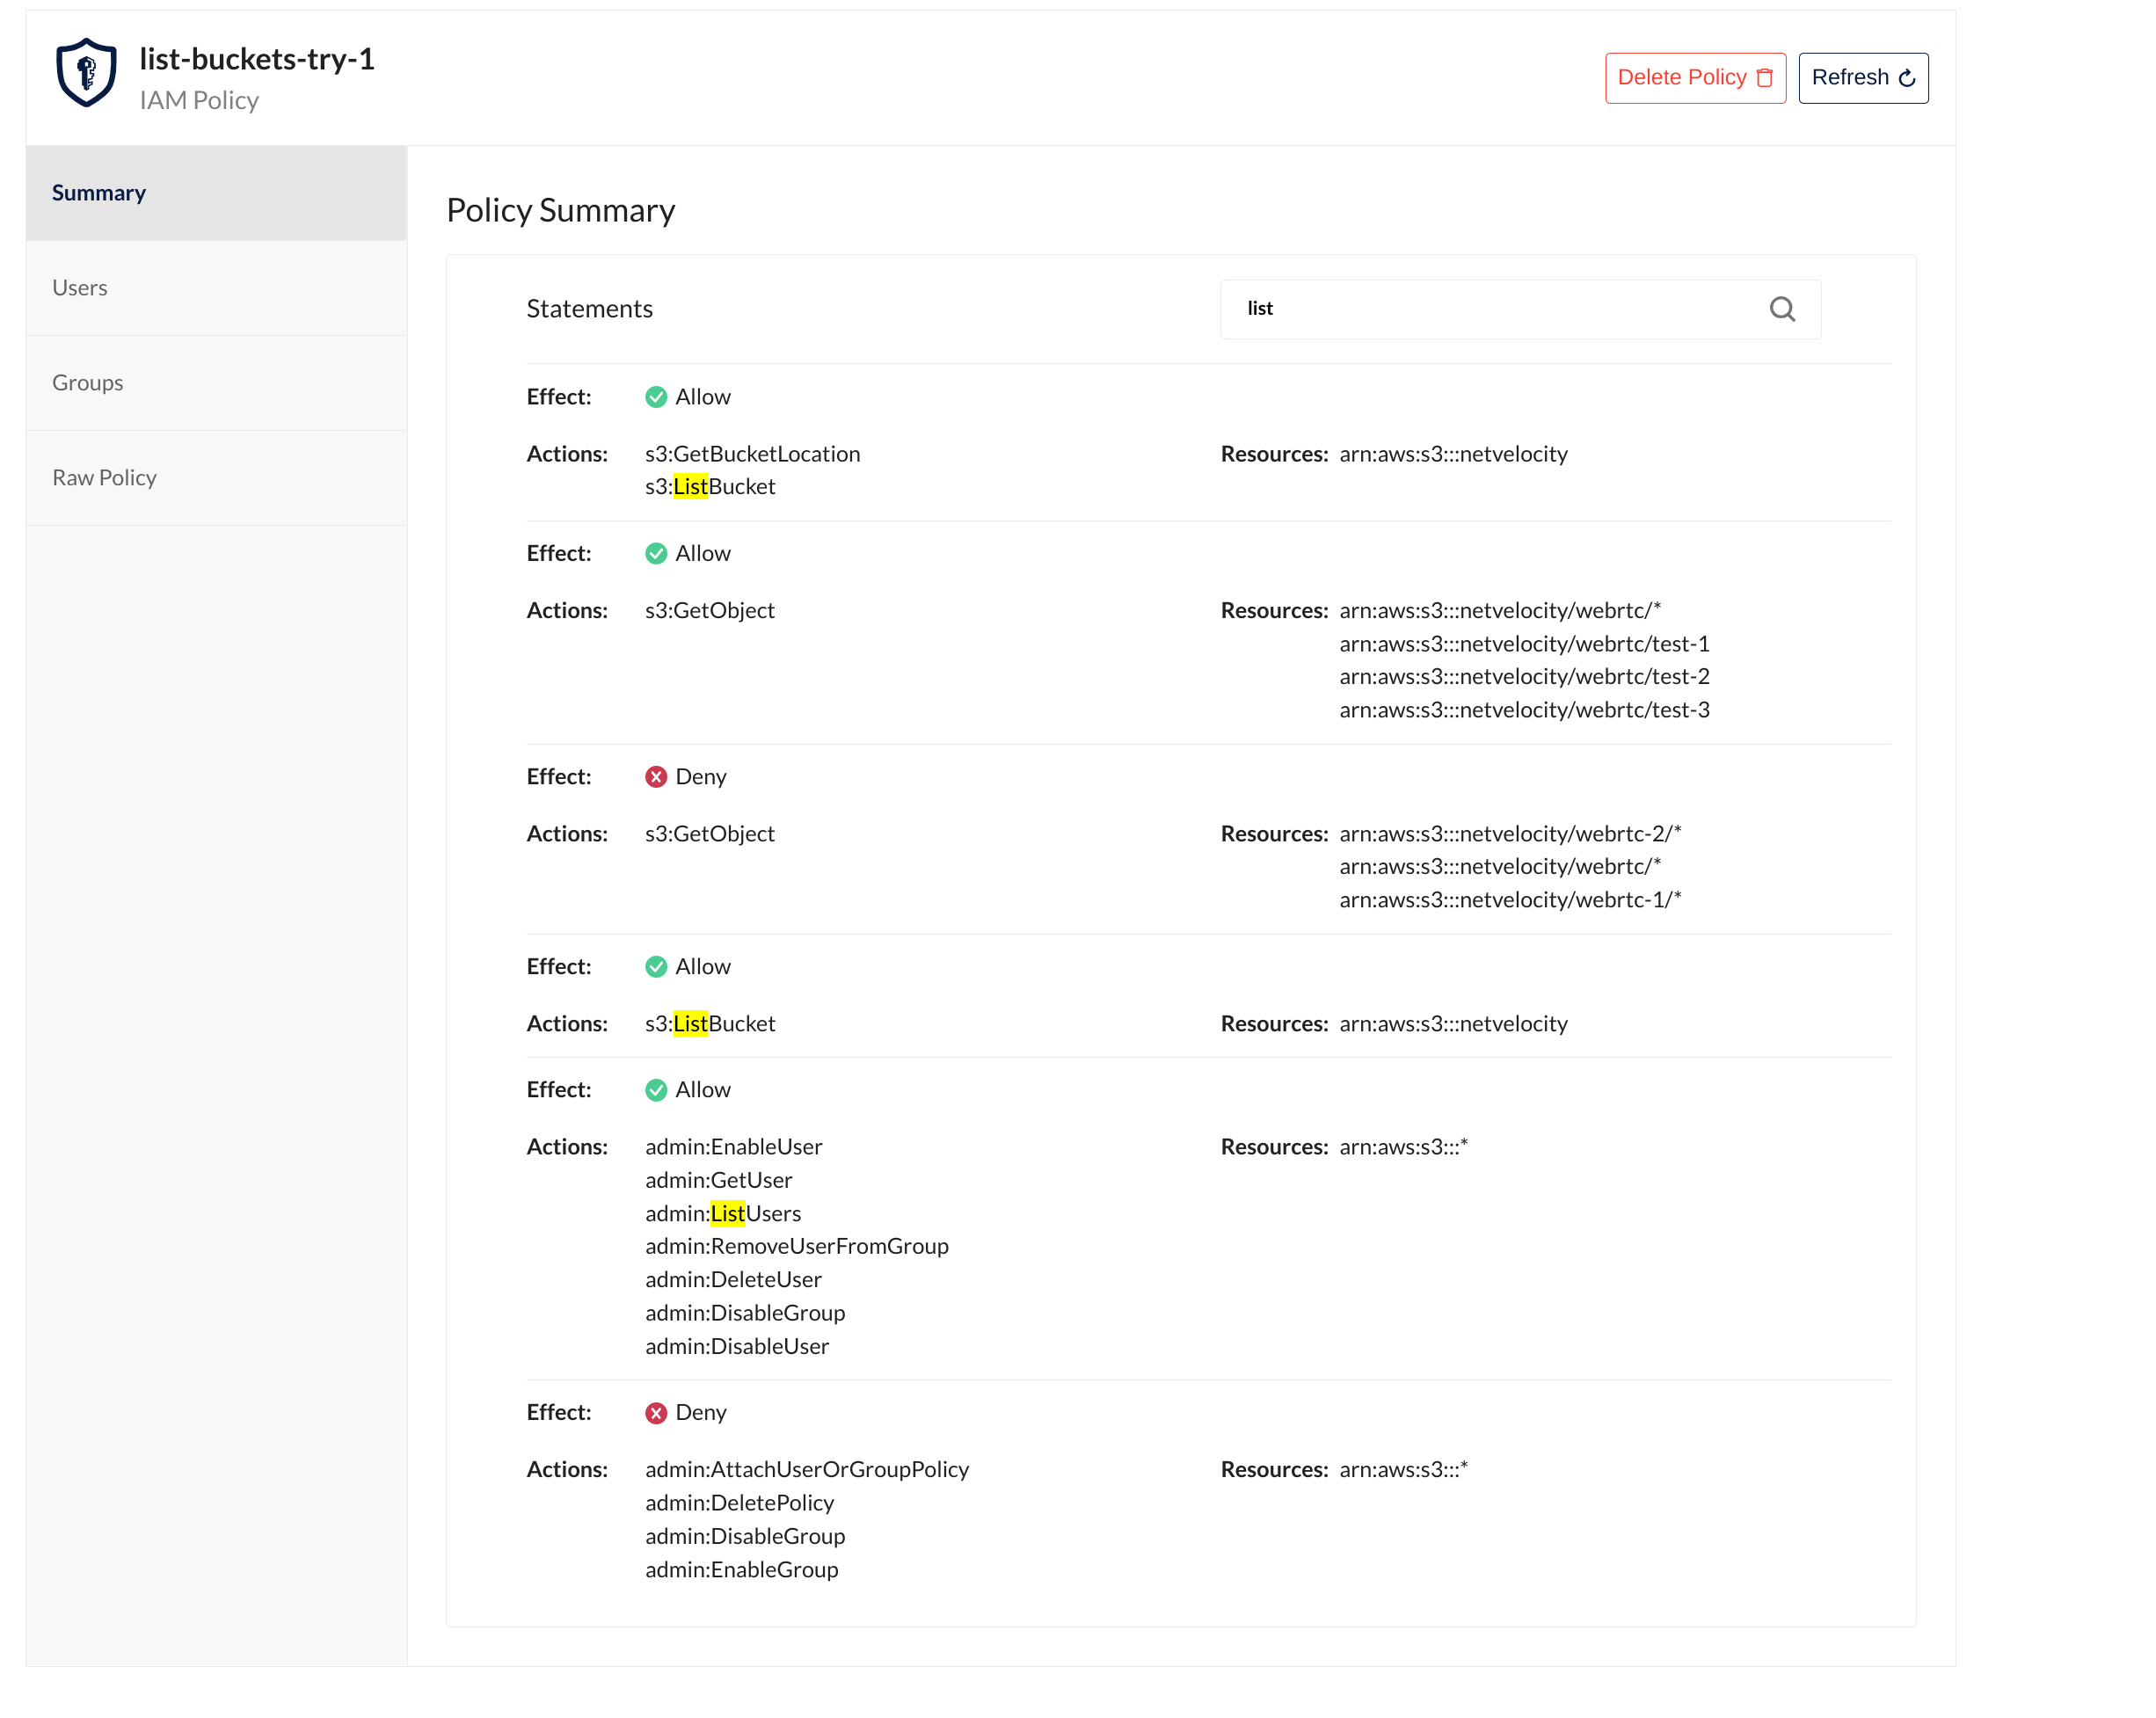Click the circular arrow refresh icon
The height and width of the screenshot is (1718, 2156).
[x=1906, y=78]
